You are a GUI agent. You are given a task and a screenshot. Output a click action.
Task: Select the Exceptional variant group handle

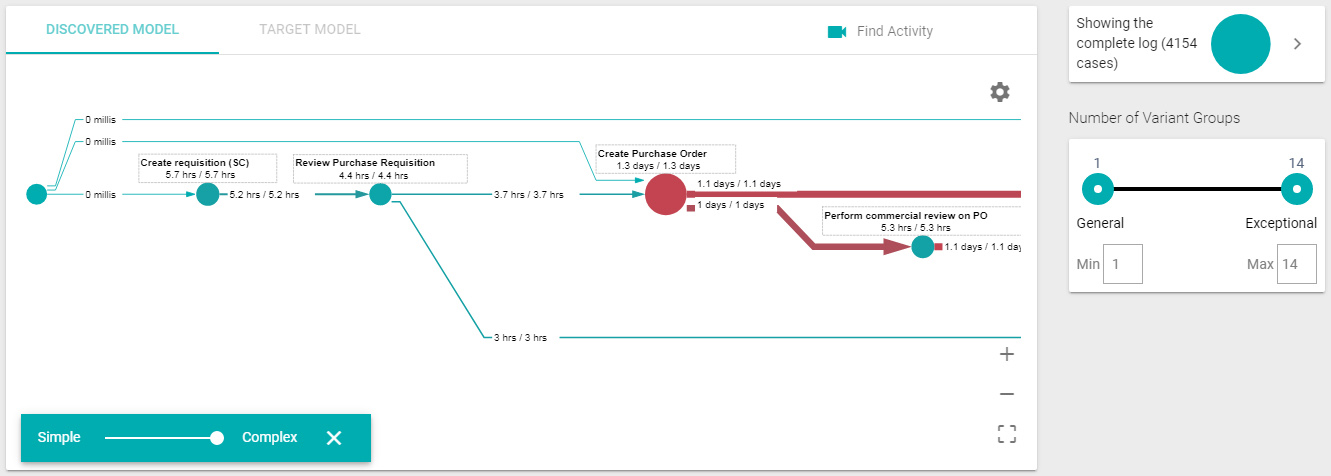(1297, 188)
